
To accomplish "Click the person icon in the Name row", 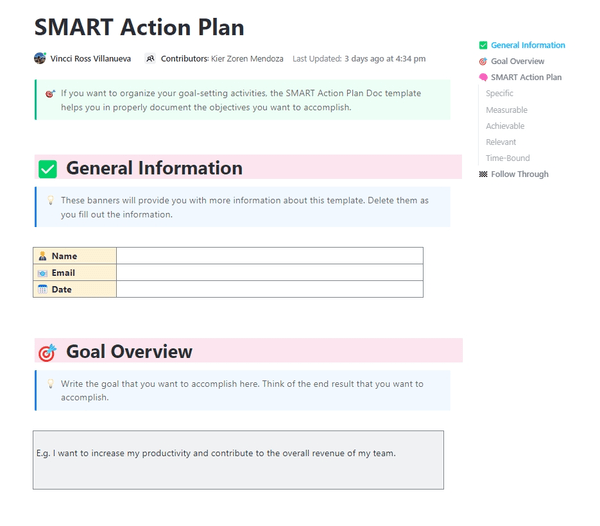I will [x=42, y=256].
